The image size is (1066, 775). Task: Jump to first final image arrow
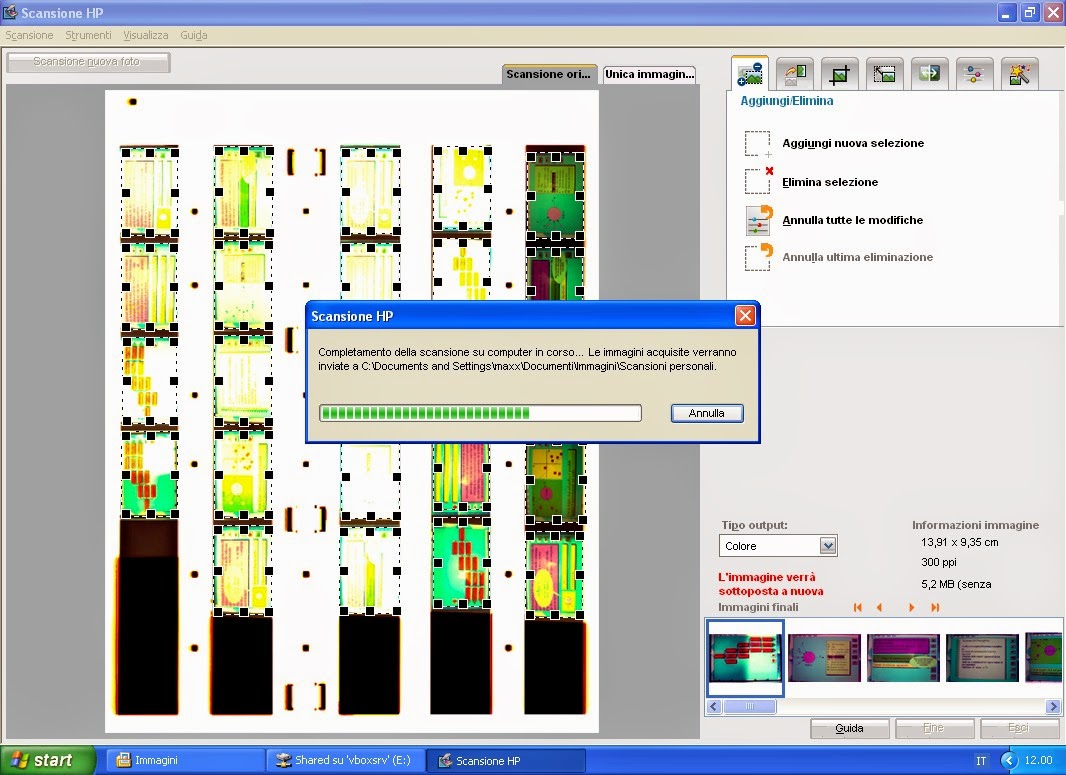point(858,607)
